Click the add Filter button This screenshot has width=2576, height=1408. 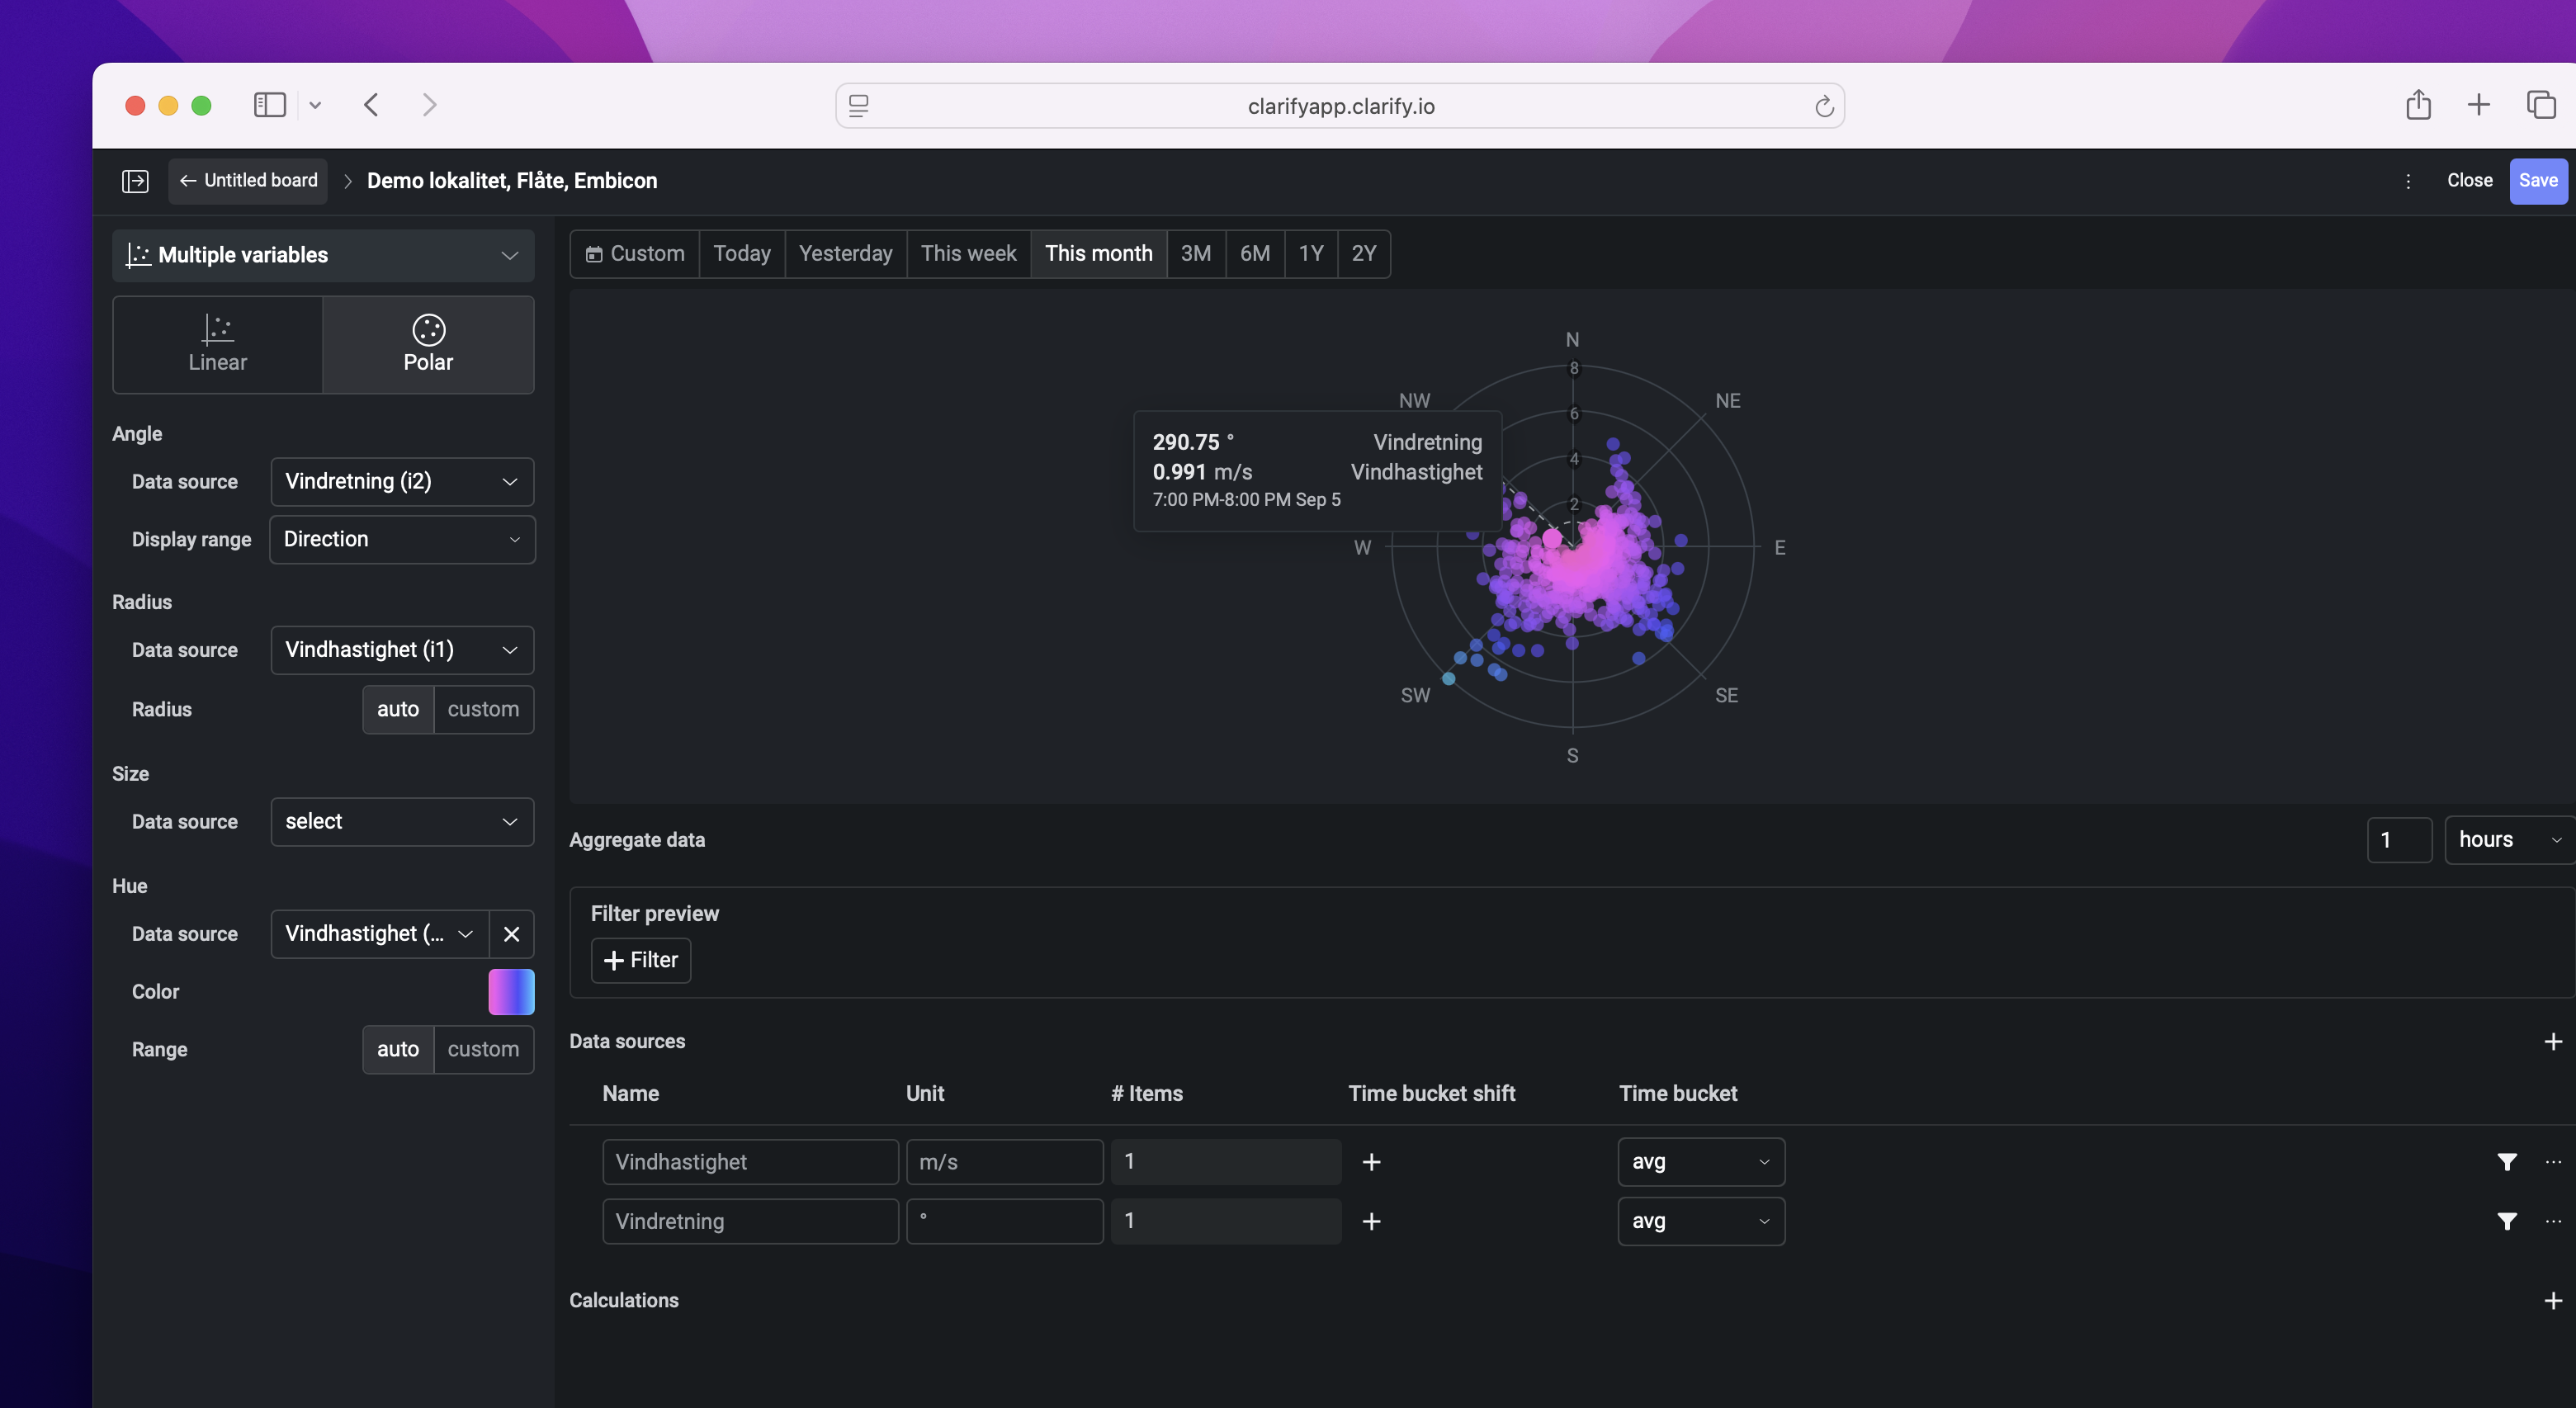click(640, 960)
